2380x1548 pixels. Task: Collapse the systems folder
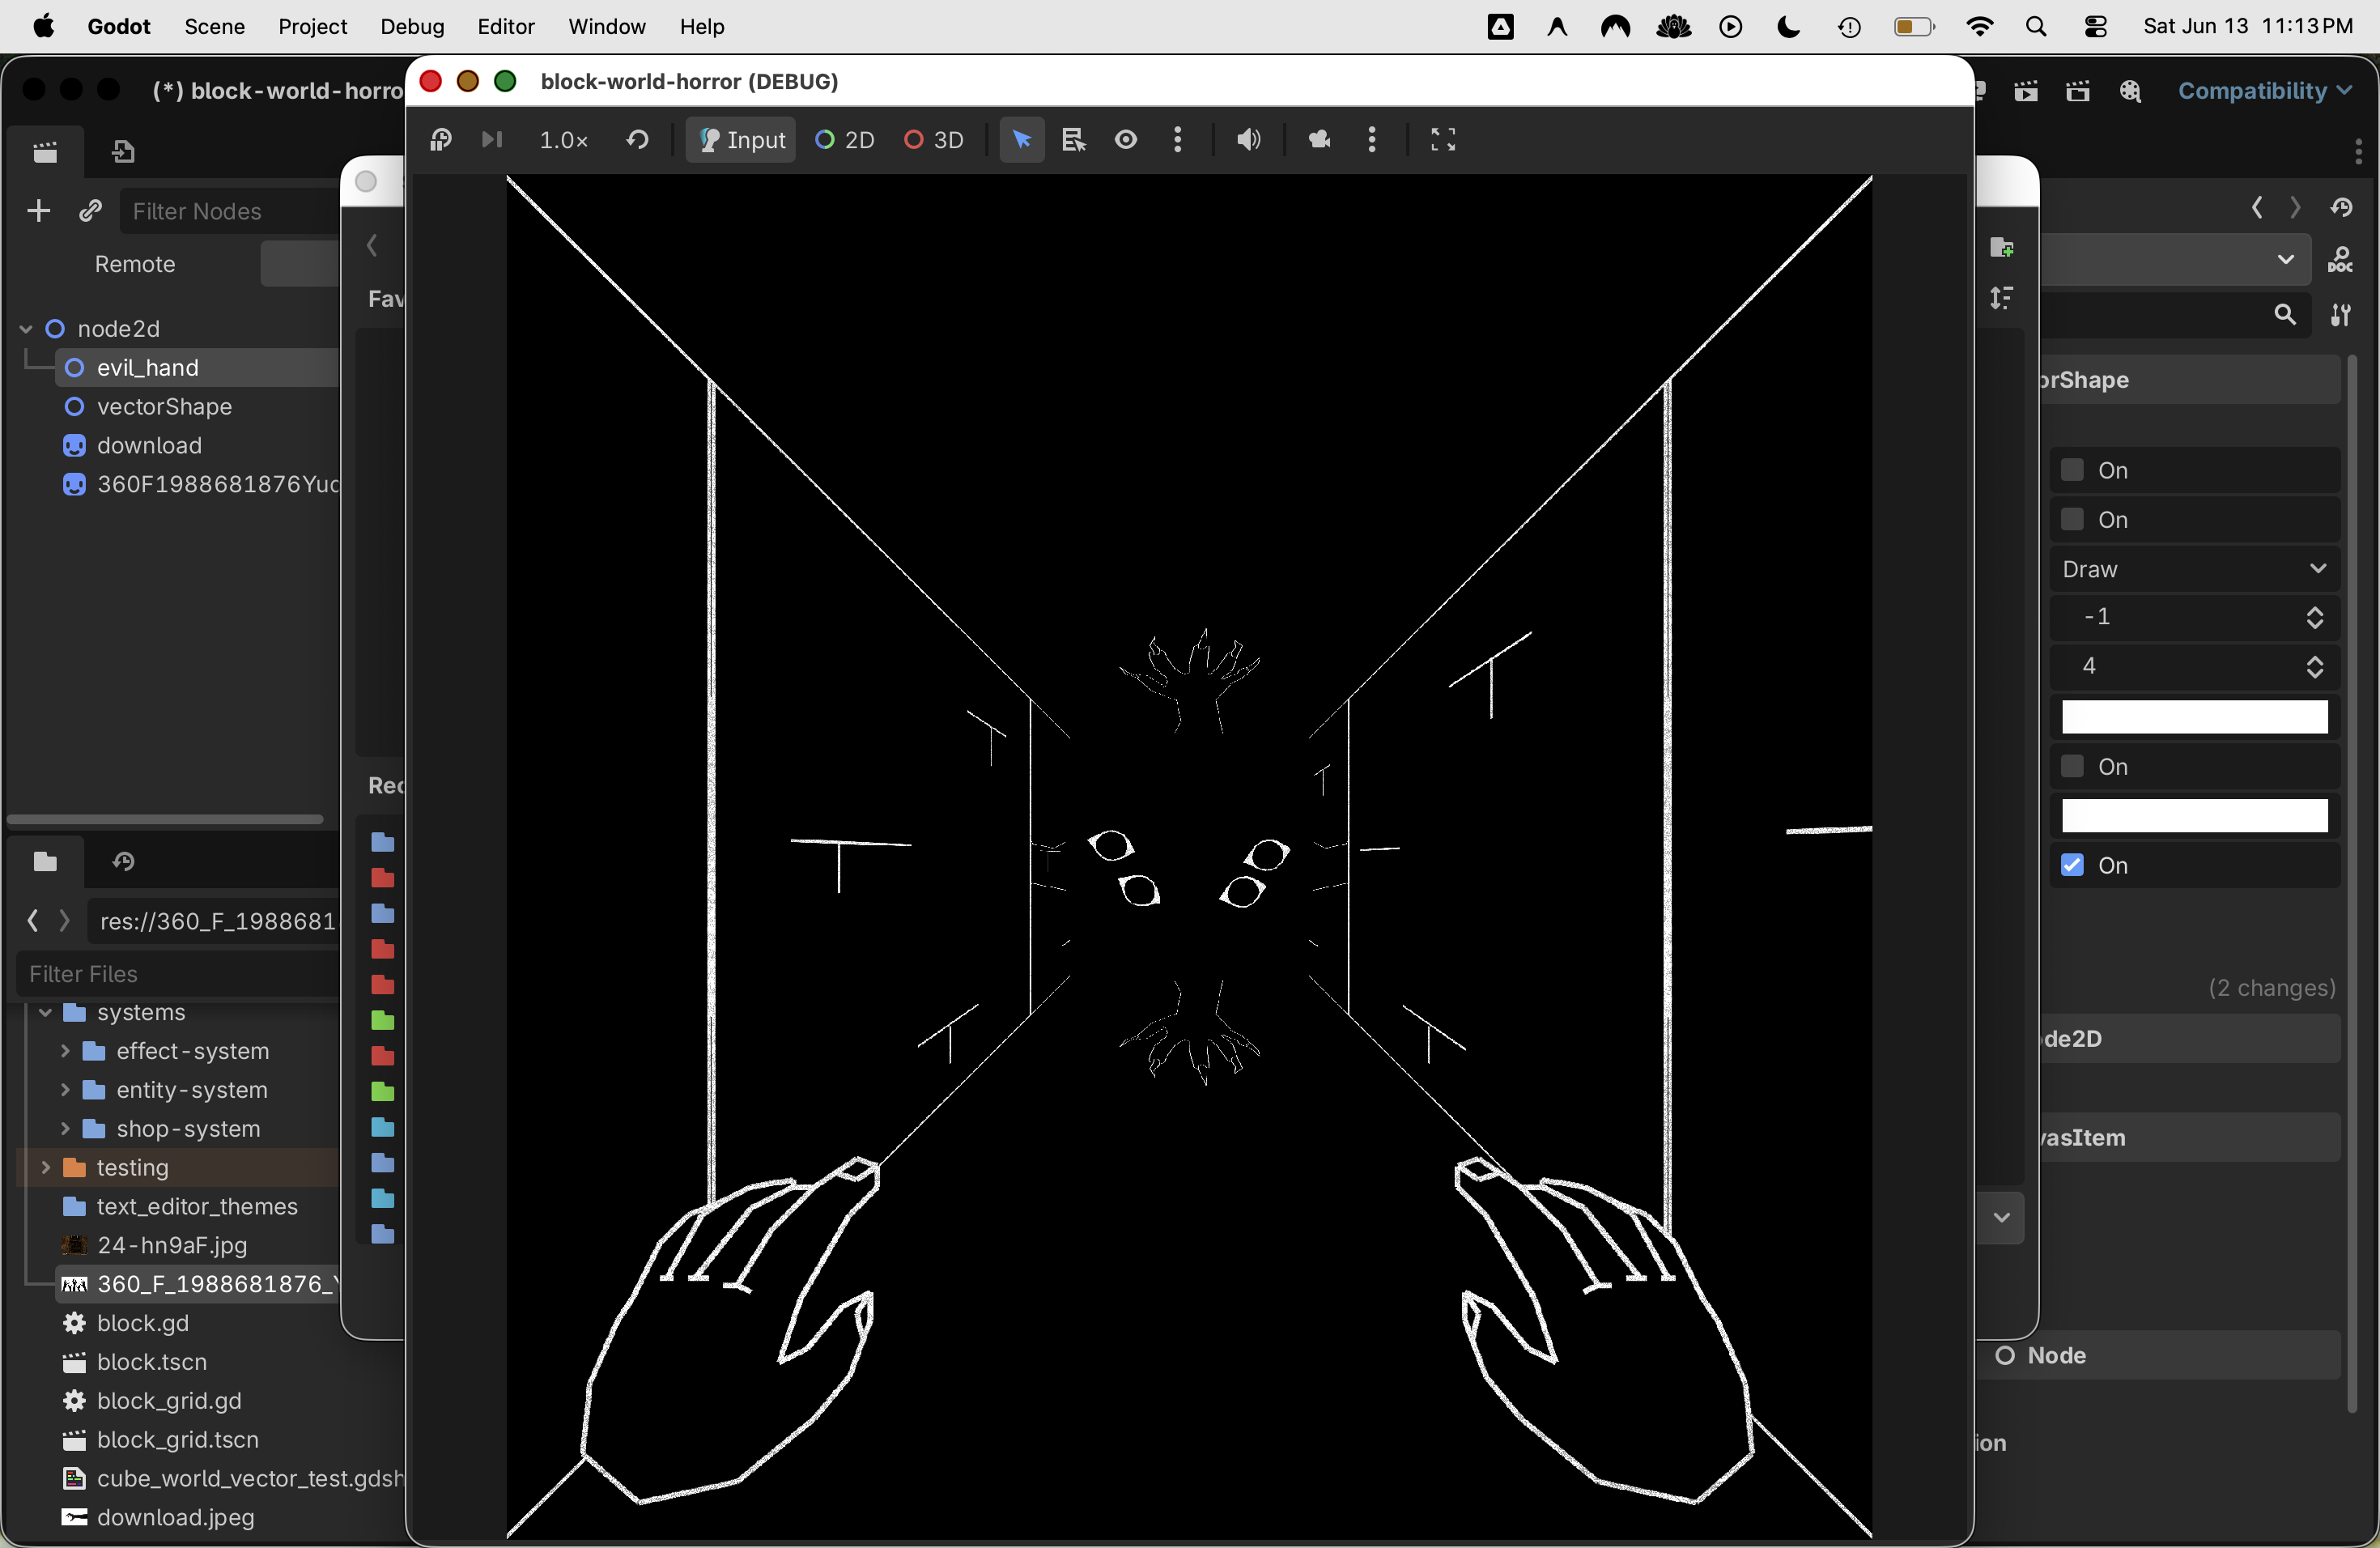[x=45, y=1013]
